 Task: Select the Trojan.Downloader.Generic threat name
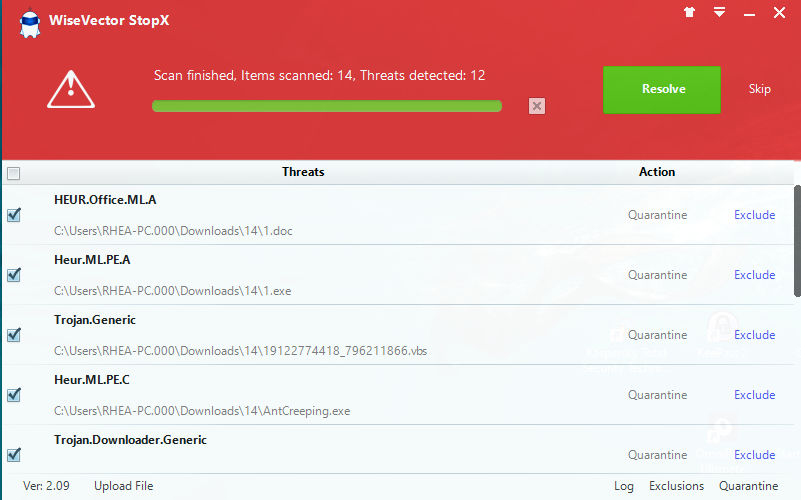coord(130,440)
